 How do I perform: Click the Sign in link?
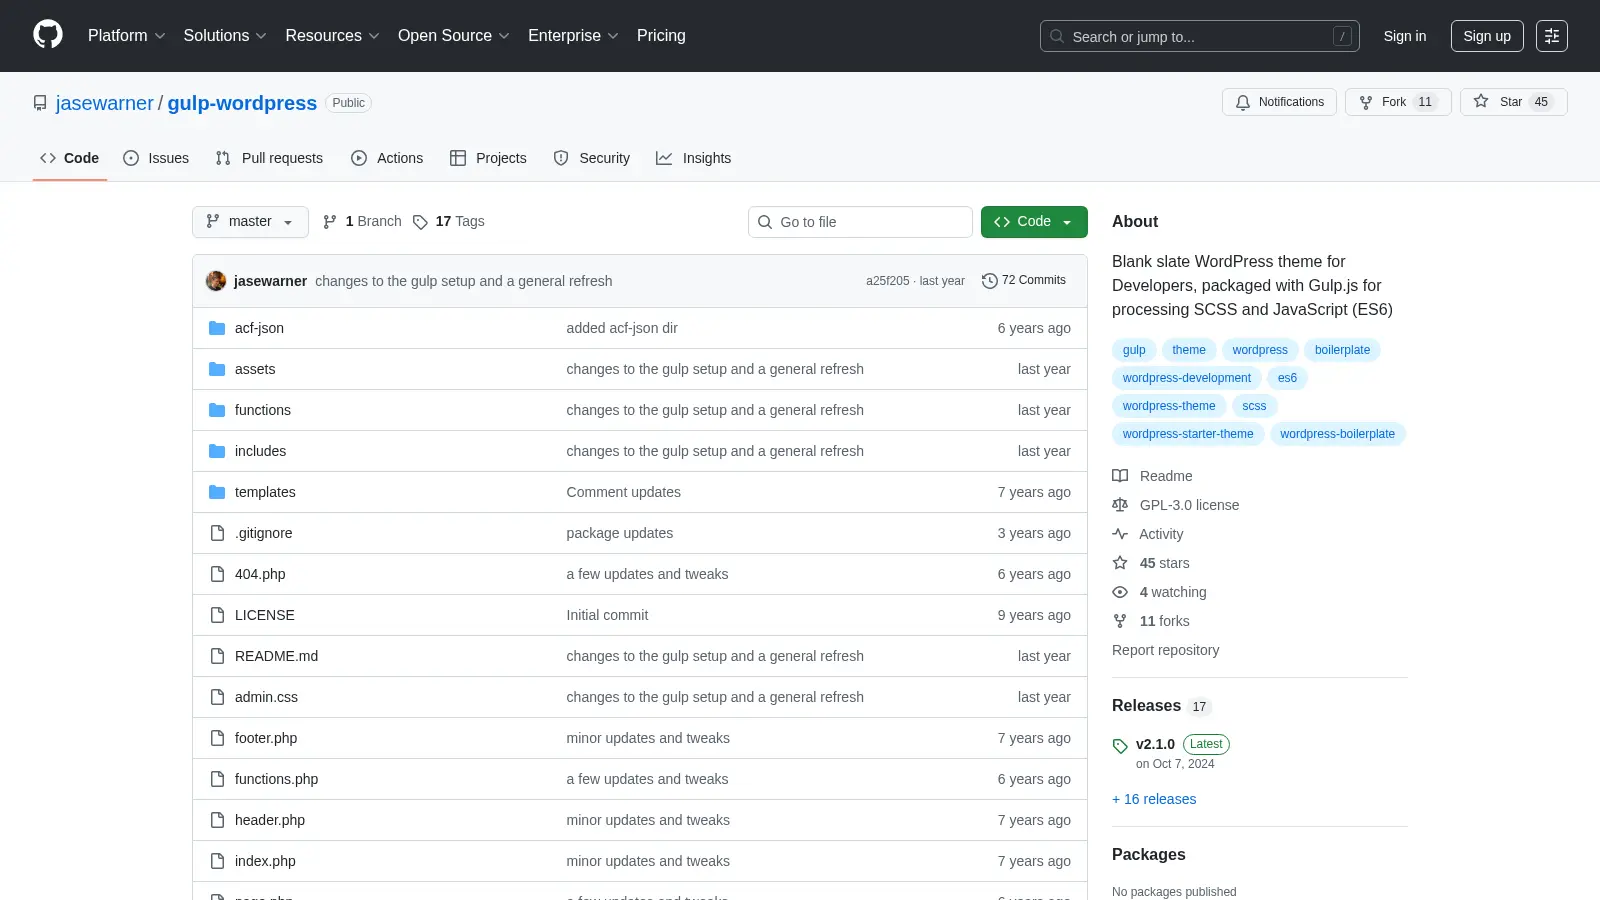click(1405, 36)
